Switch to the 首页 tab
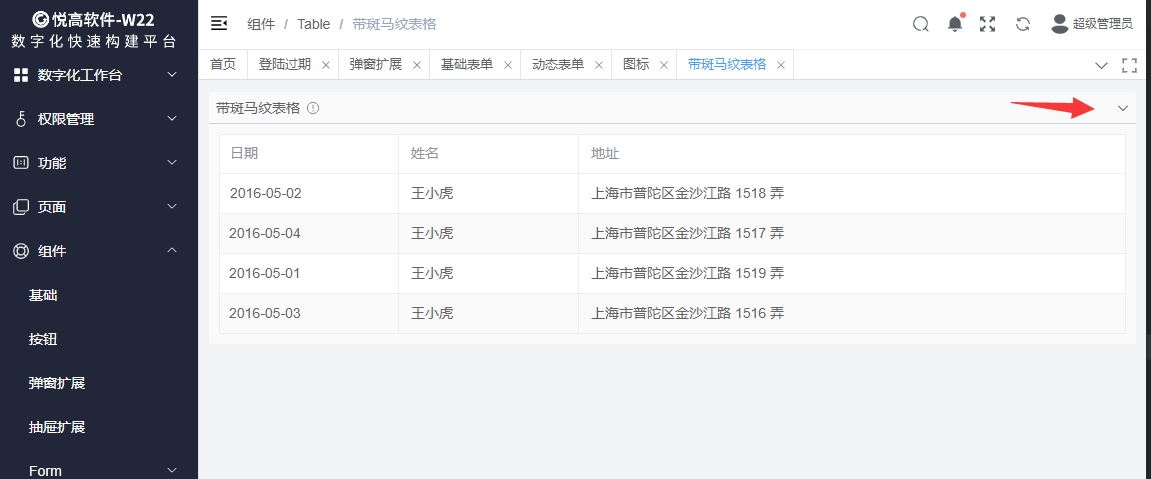Image resolution: width=1151 pixels, height=479 pixels. pos(223,64)
